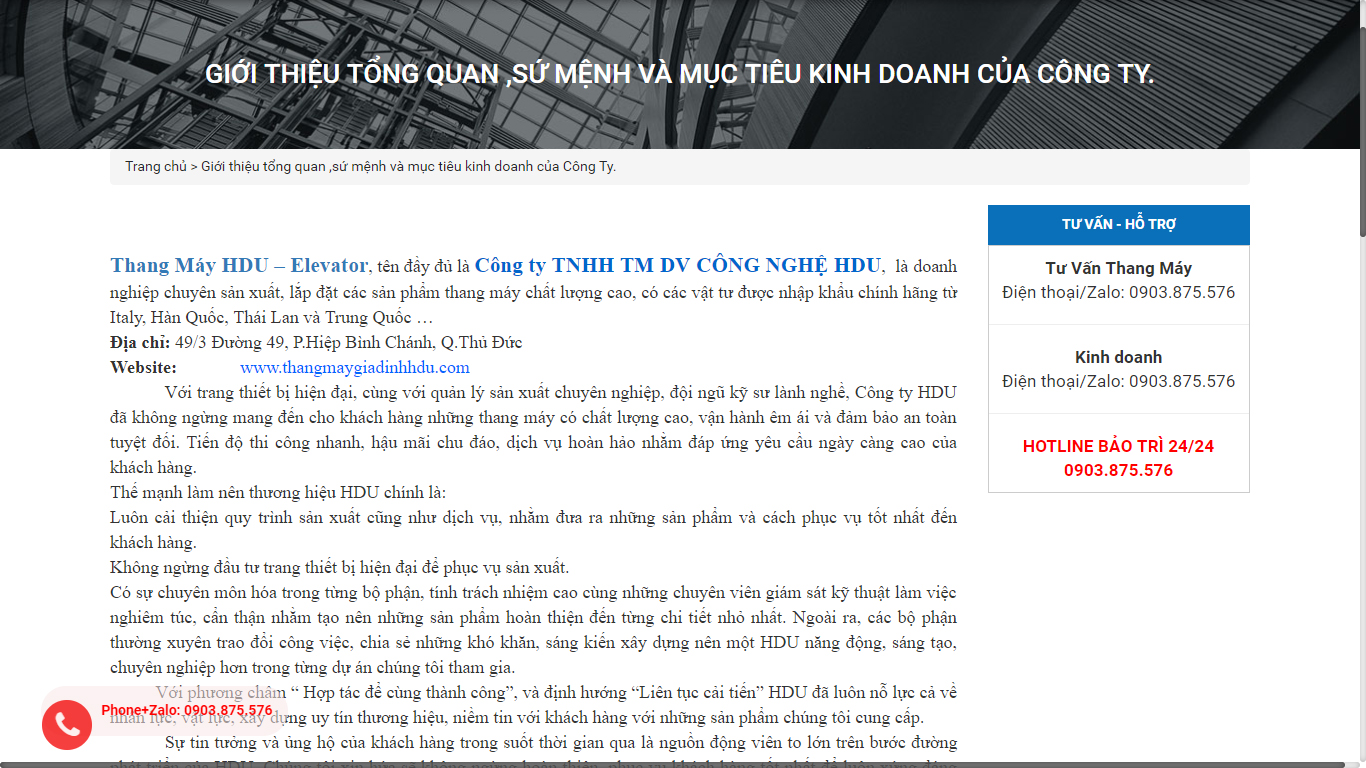Viewport: 1366px width, 768px height.
Task: Click the page title GIỚI THIỆU TỔNG QUAN banner
Action: (680, 74)
